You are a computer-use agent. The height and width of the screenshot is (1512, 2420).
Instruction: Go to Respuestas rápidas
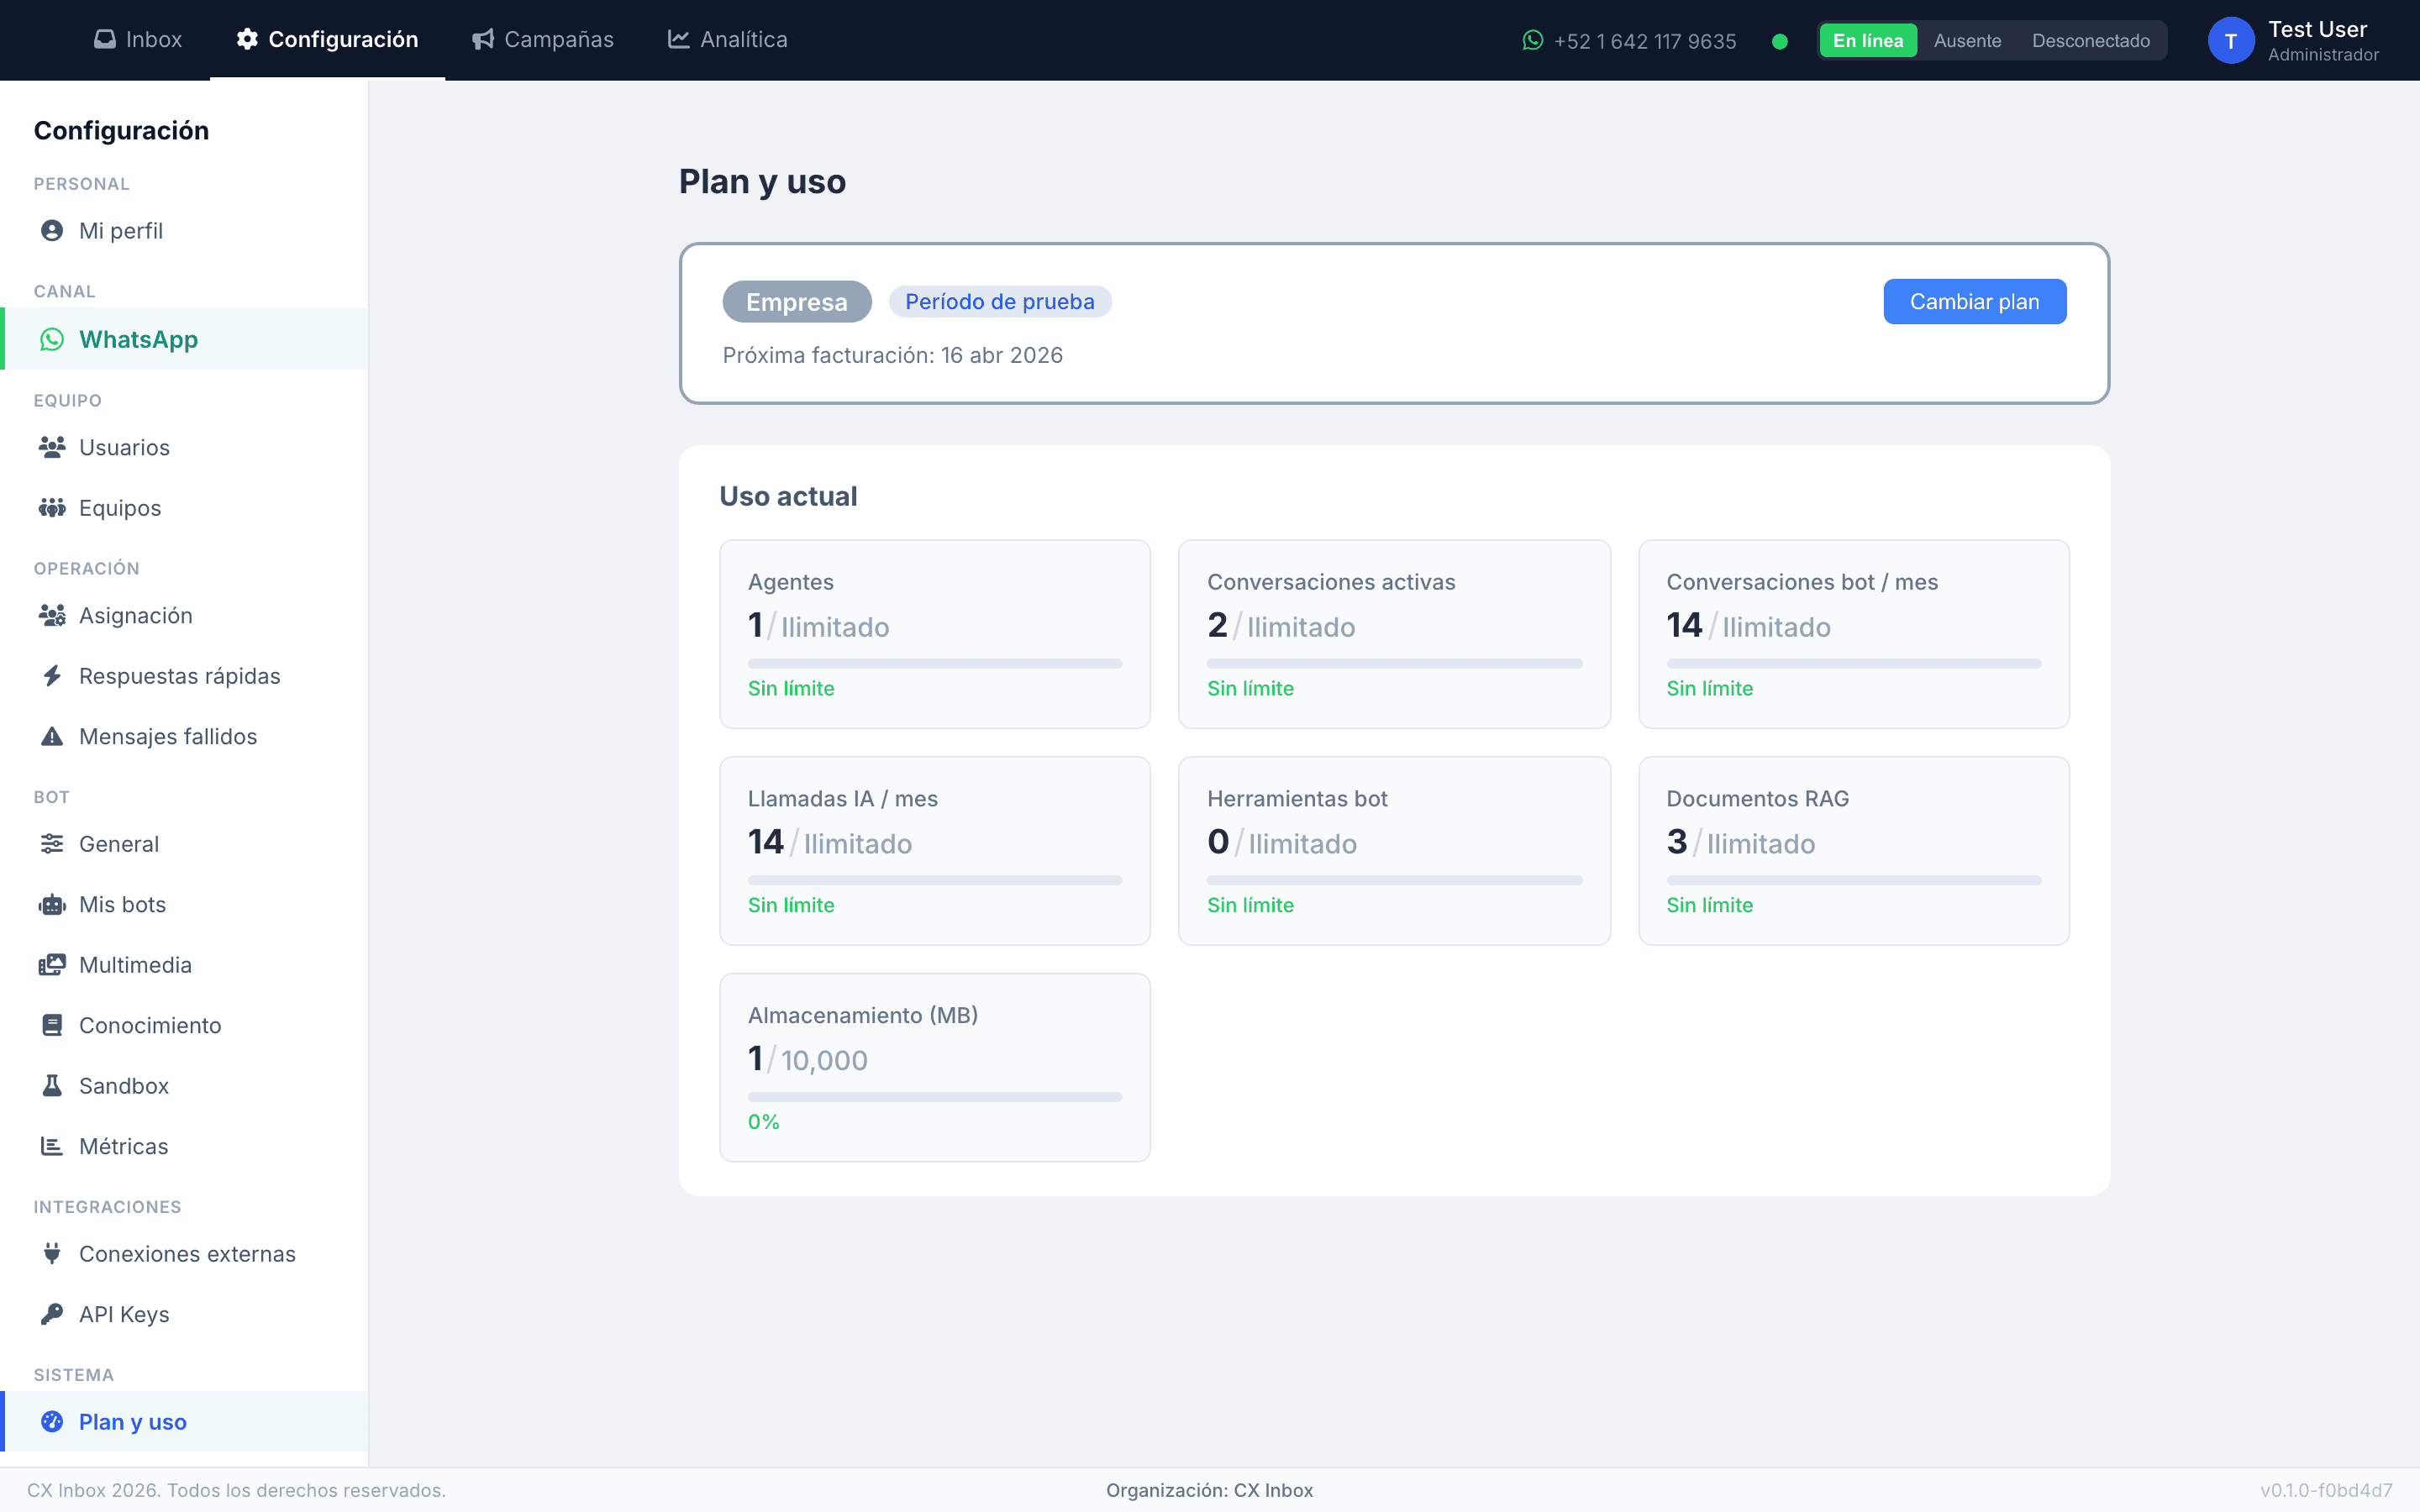pos(184,676)
